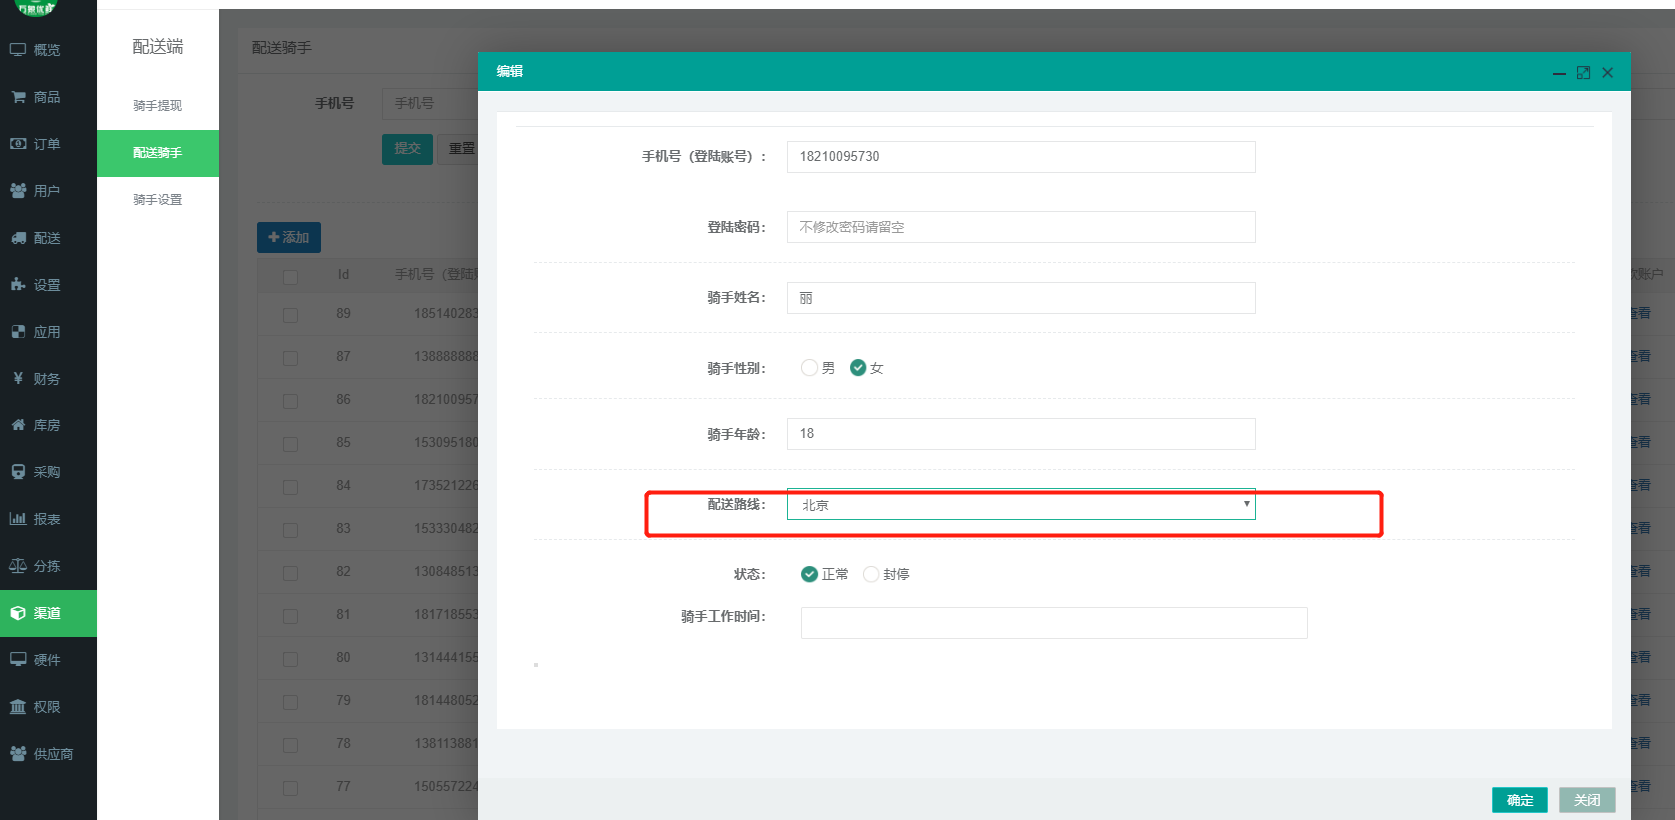The width and height of the screenshot is (1675, 820).
Task: Open 骑手提现 submenu item
Action: (157, 106)
